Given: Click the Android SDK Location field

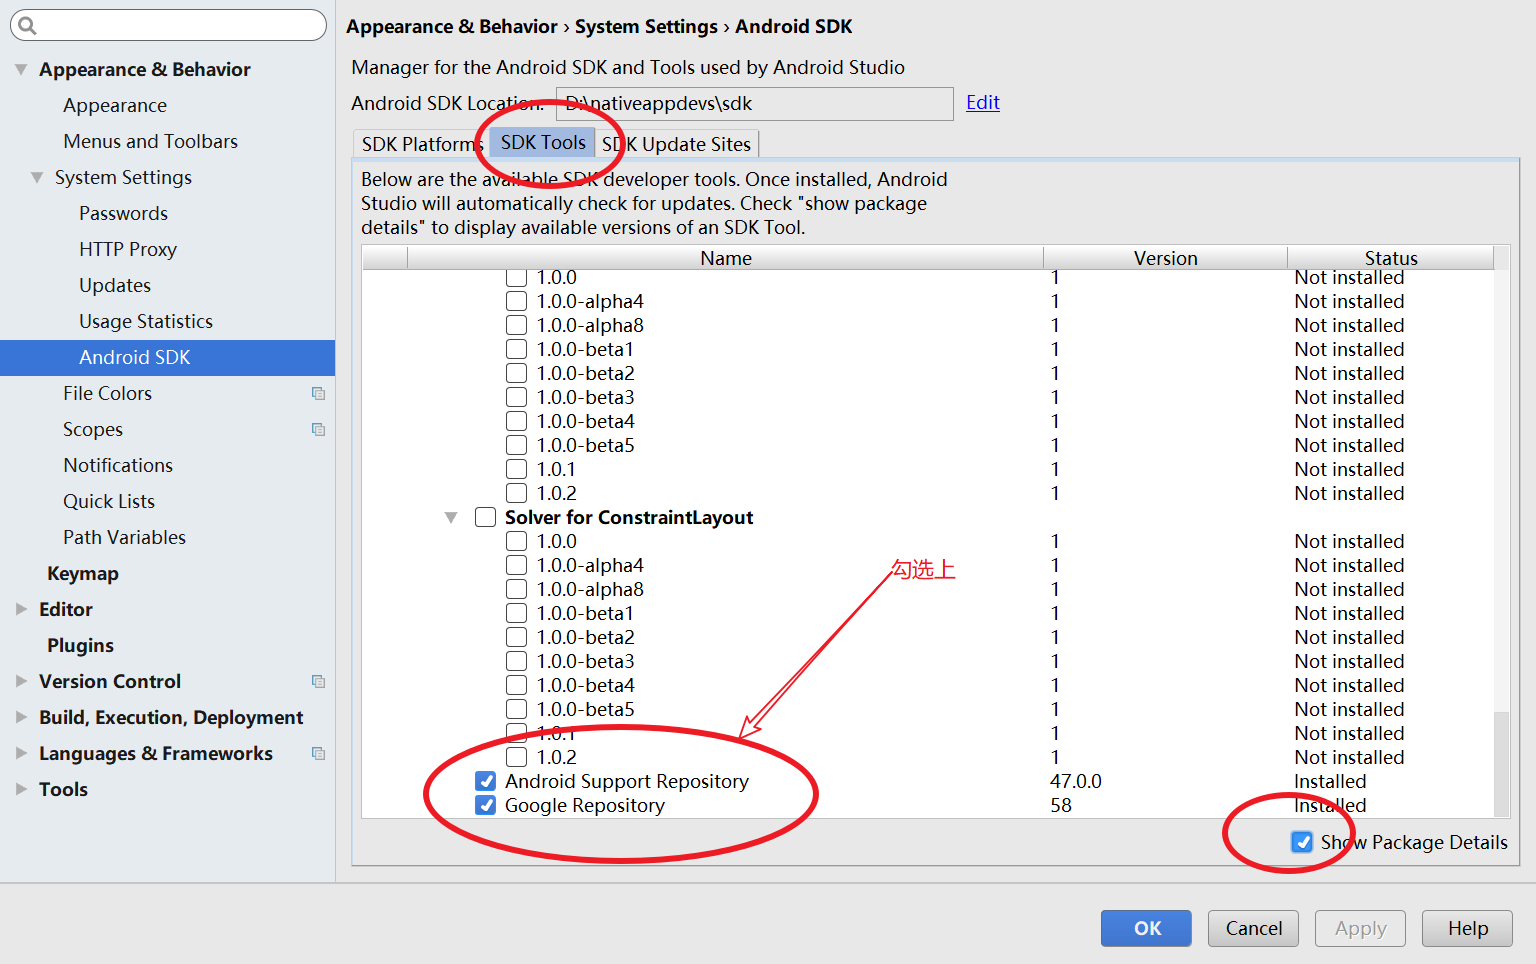Looking at the screenshot, I should pos(754,103).
